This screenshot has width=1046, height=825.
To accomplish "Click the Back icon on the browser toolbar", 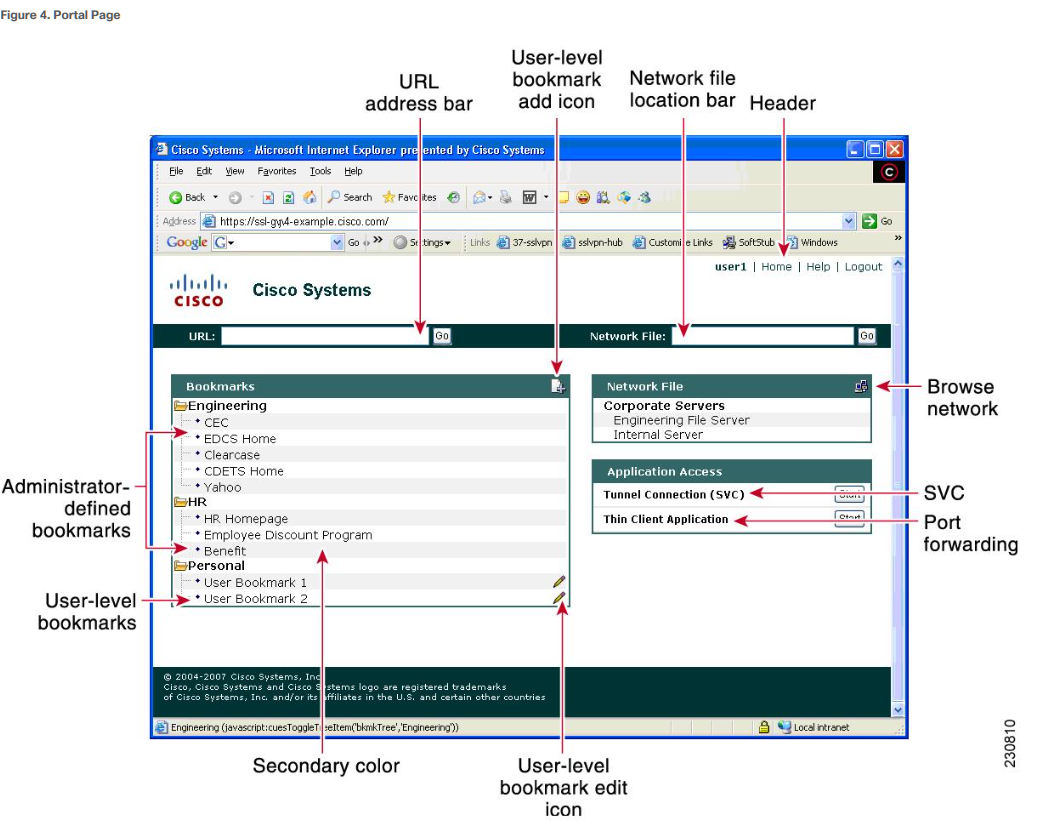I will pyautogui.click(x=178, y=196).
